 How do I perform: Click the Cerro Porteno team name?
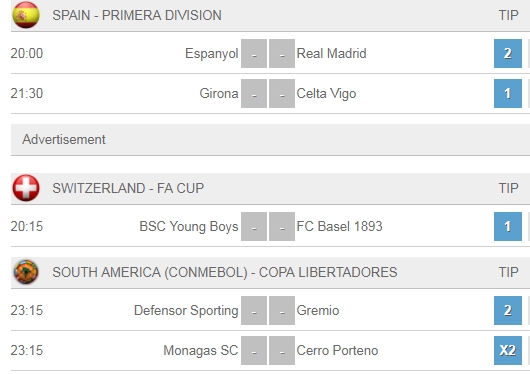coord(337,350)
